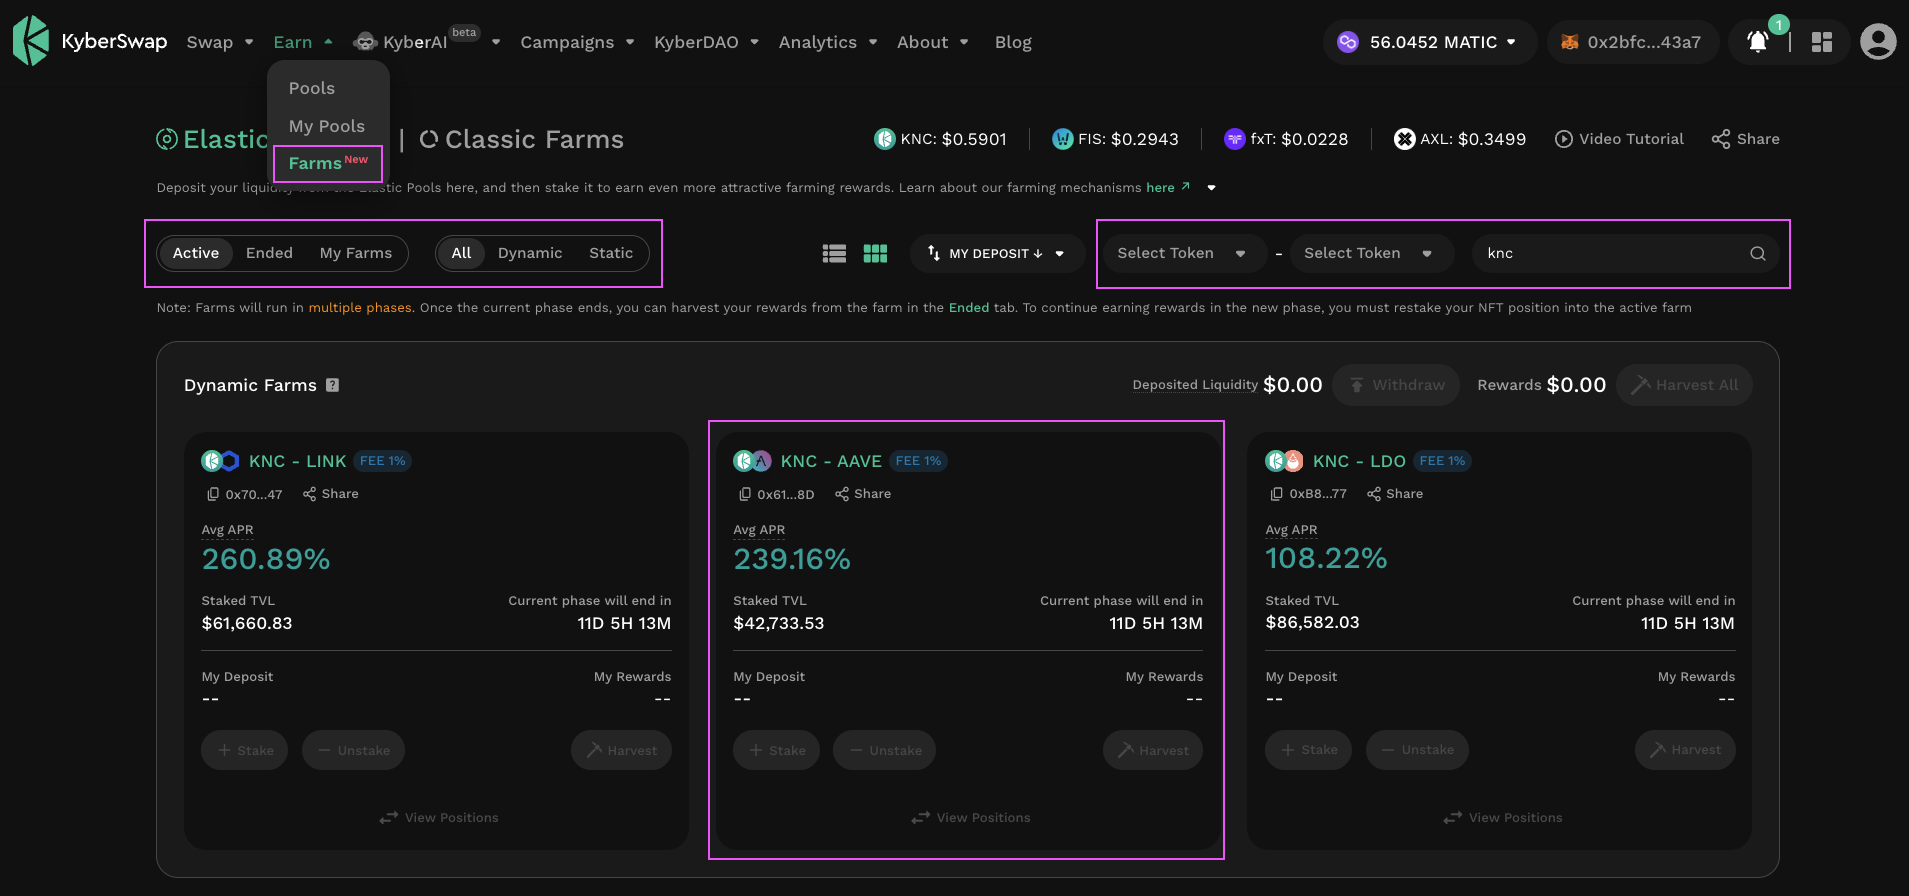
Task: Share the KNC - LINK farm
Action: tap(331, 494)
